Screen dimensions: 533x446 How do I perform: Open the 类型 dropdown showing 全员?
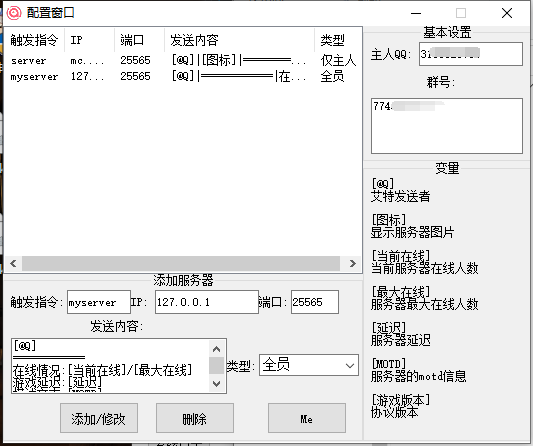click(x=309, y=365)
